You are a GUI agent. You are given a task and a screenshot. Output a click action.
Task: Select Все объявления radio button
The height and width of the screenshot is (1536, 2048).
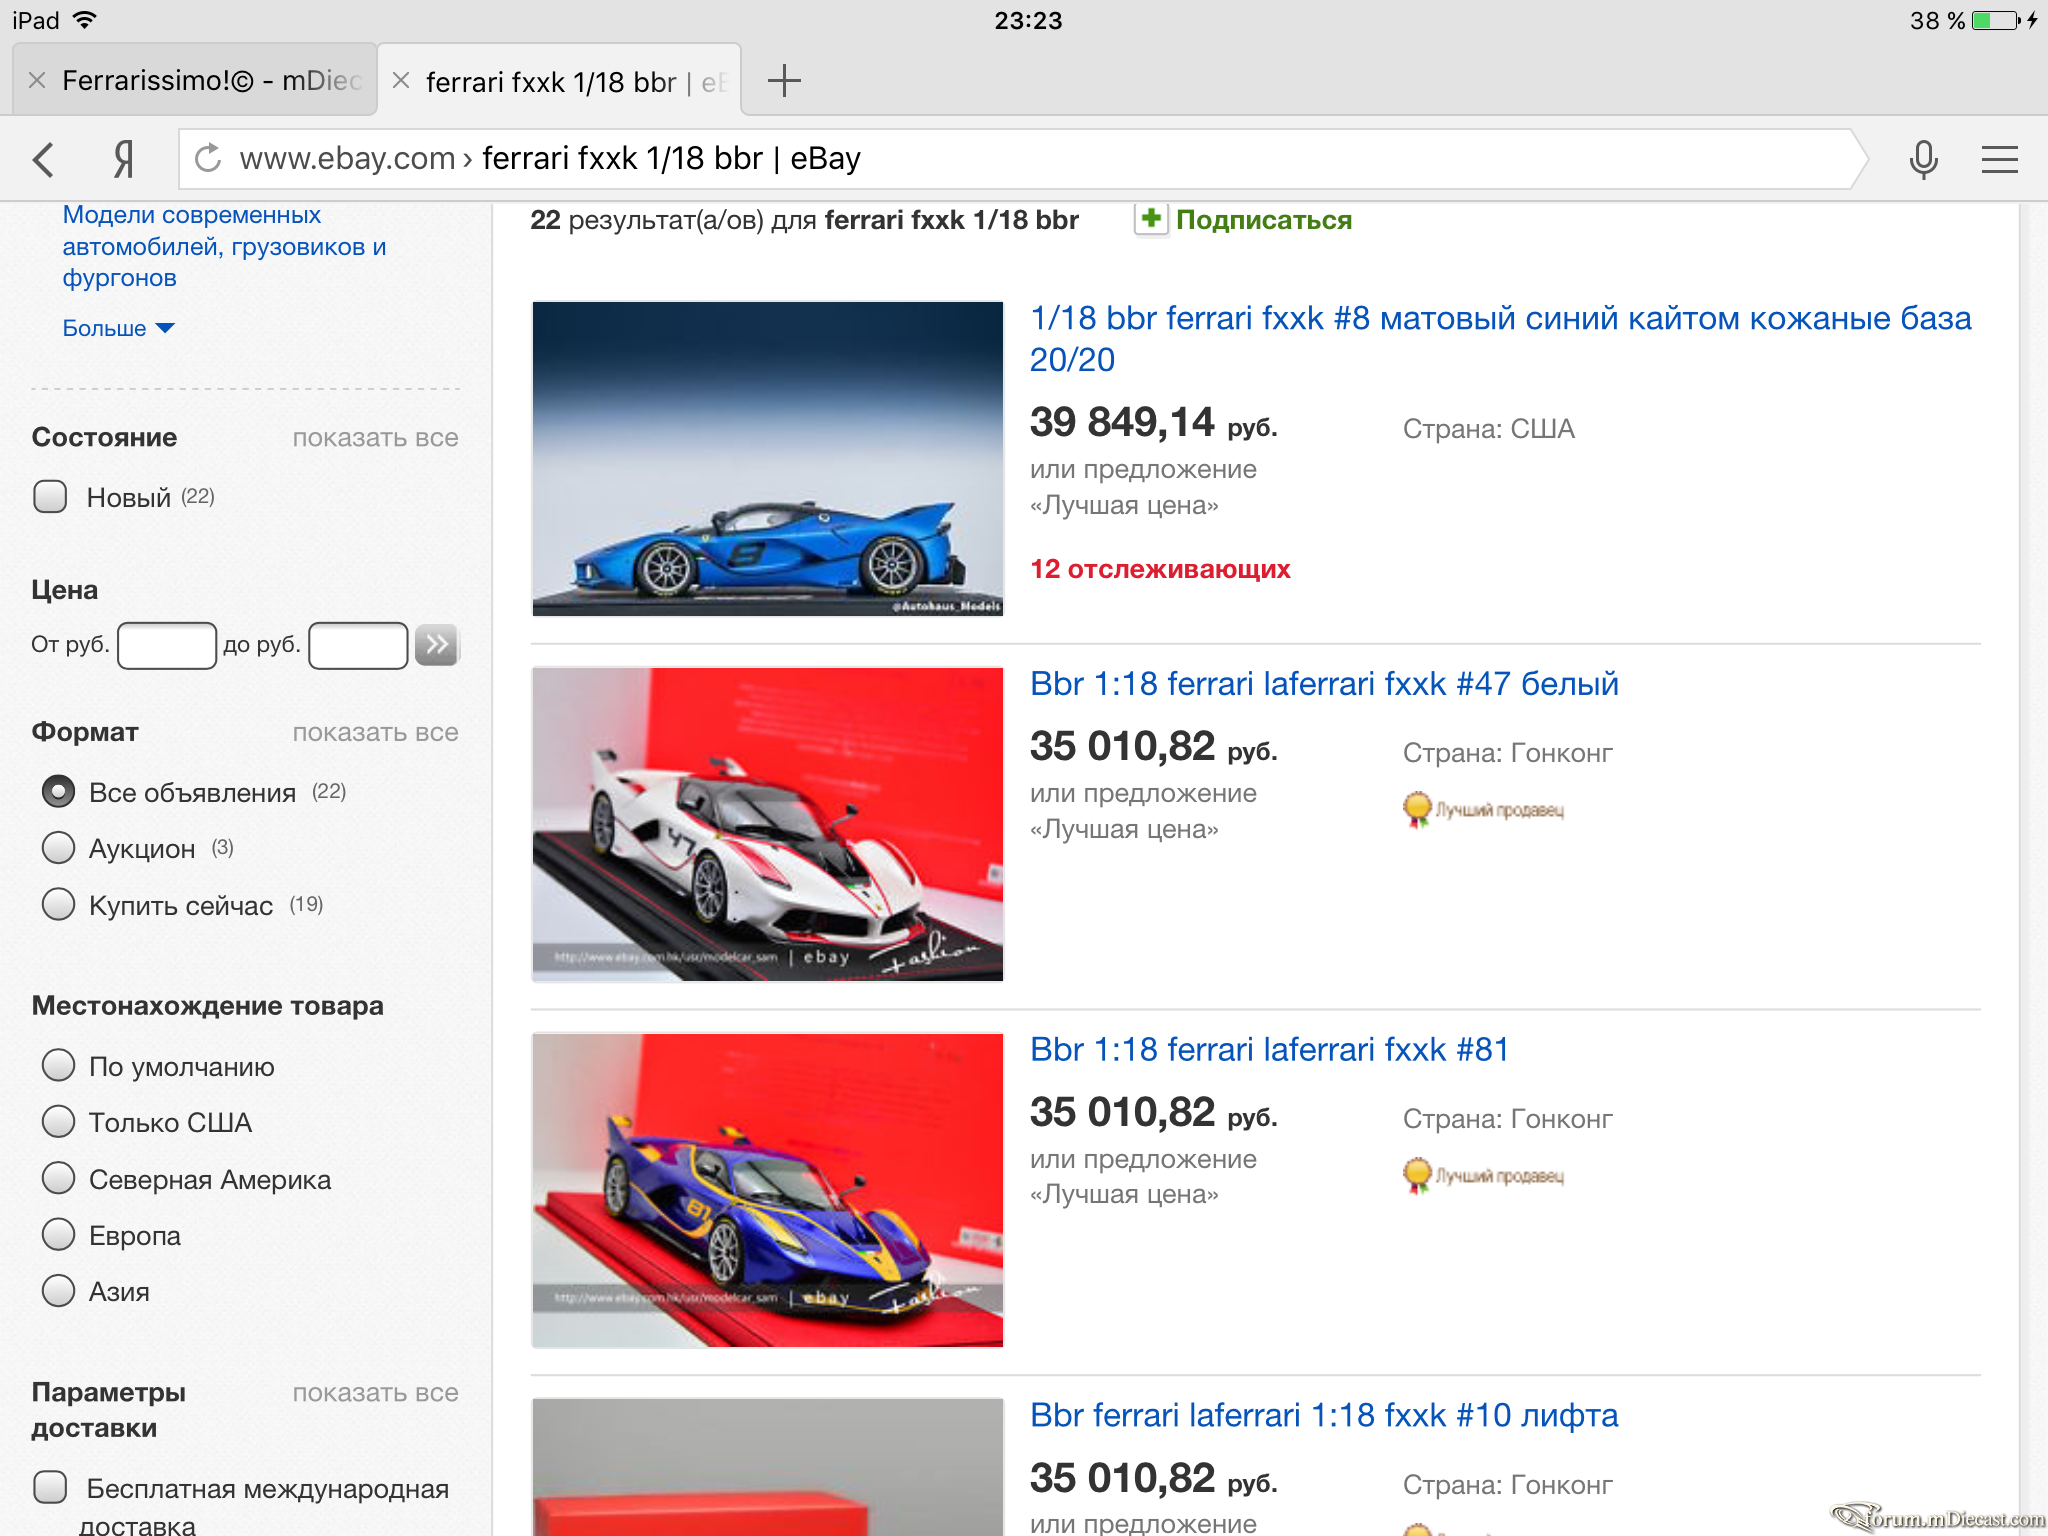click(x=59, y=792)
